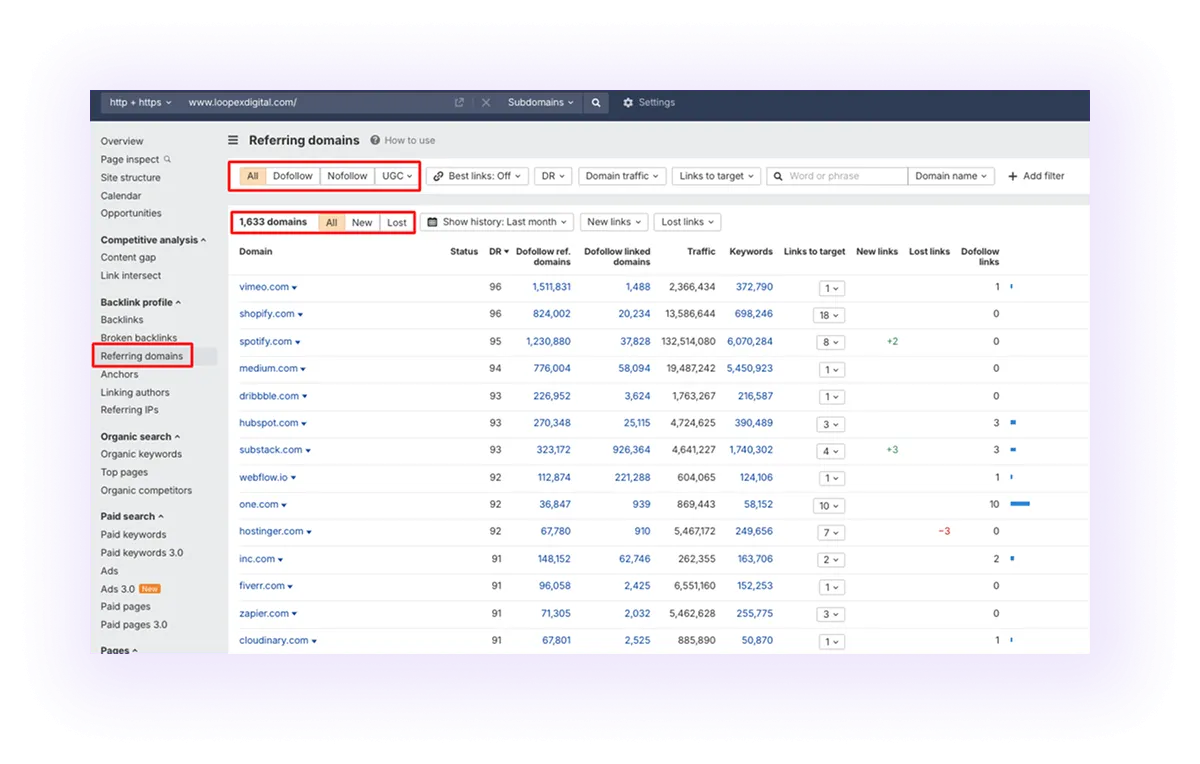Open the http + https protocol dropdown
Viewport: 1200px width, 764px height.
pyautogui.click(x=140, y=103)
